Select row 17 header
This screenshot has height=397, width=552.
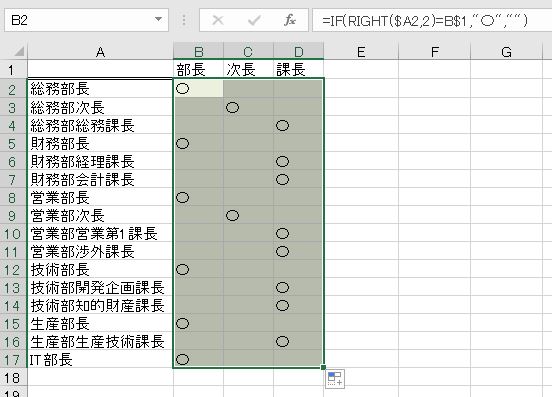[13, 359]
